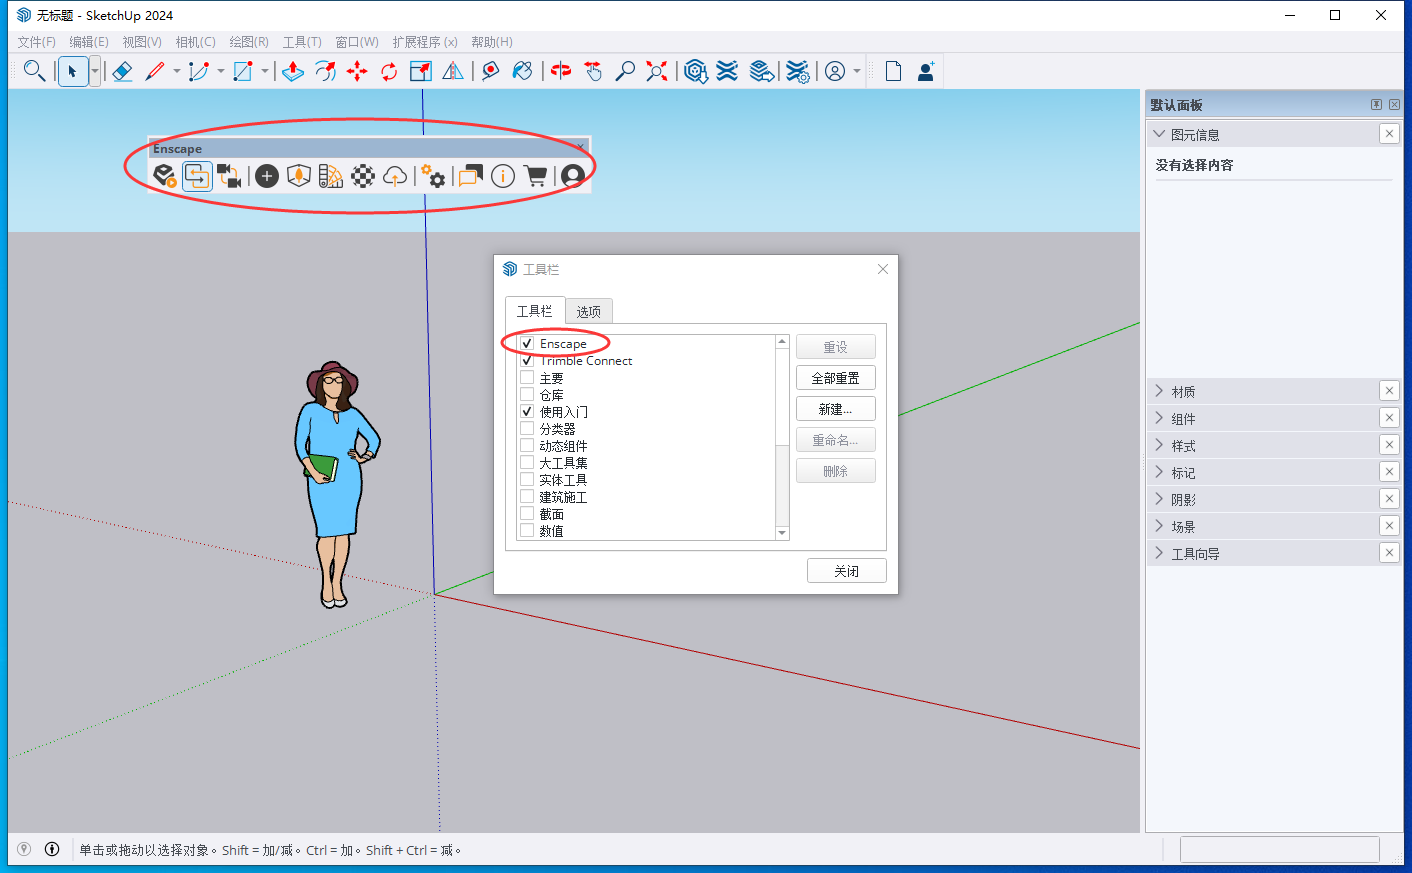Select the Scale tool
The width and height of the screenshot is (1412, 873).
(421, 71)
